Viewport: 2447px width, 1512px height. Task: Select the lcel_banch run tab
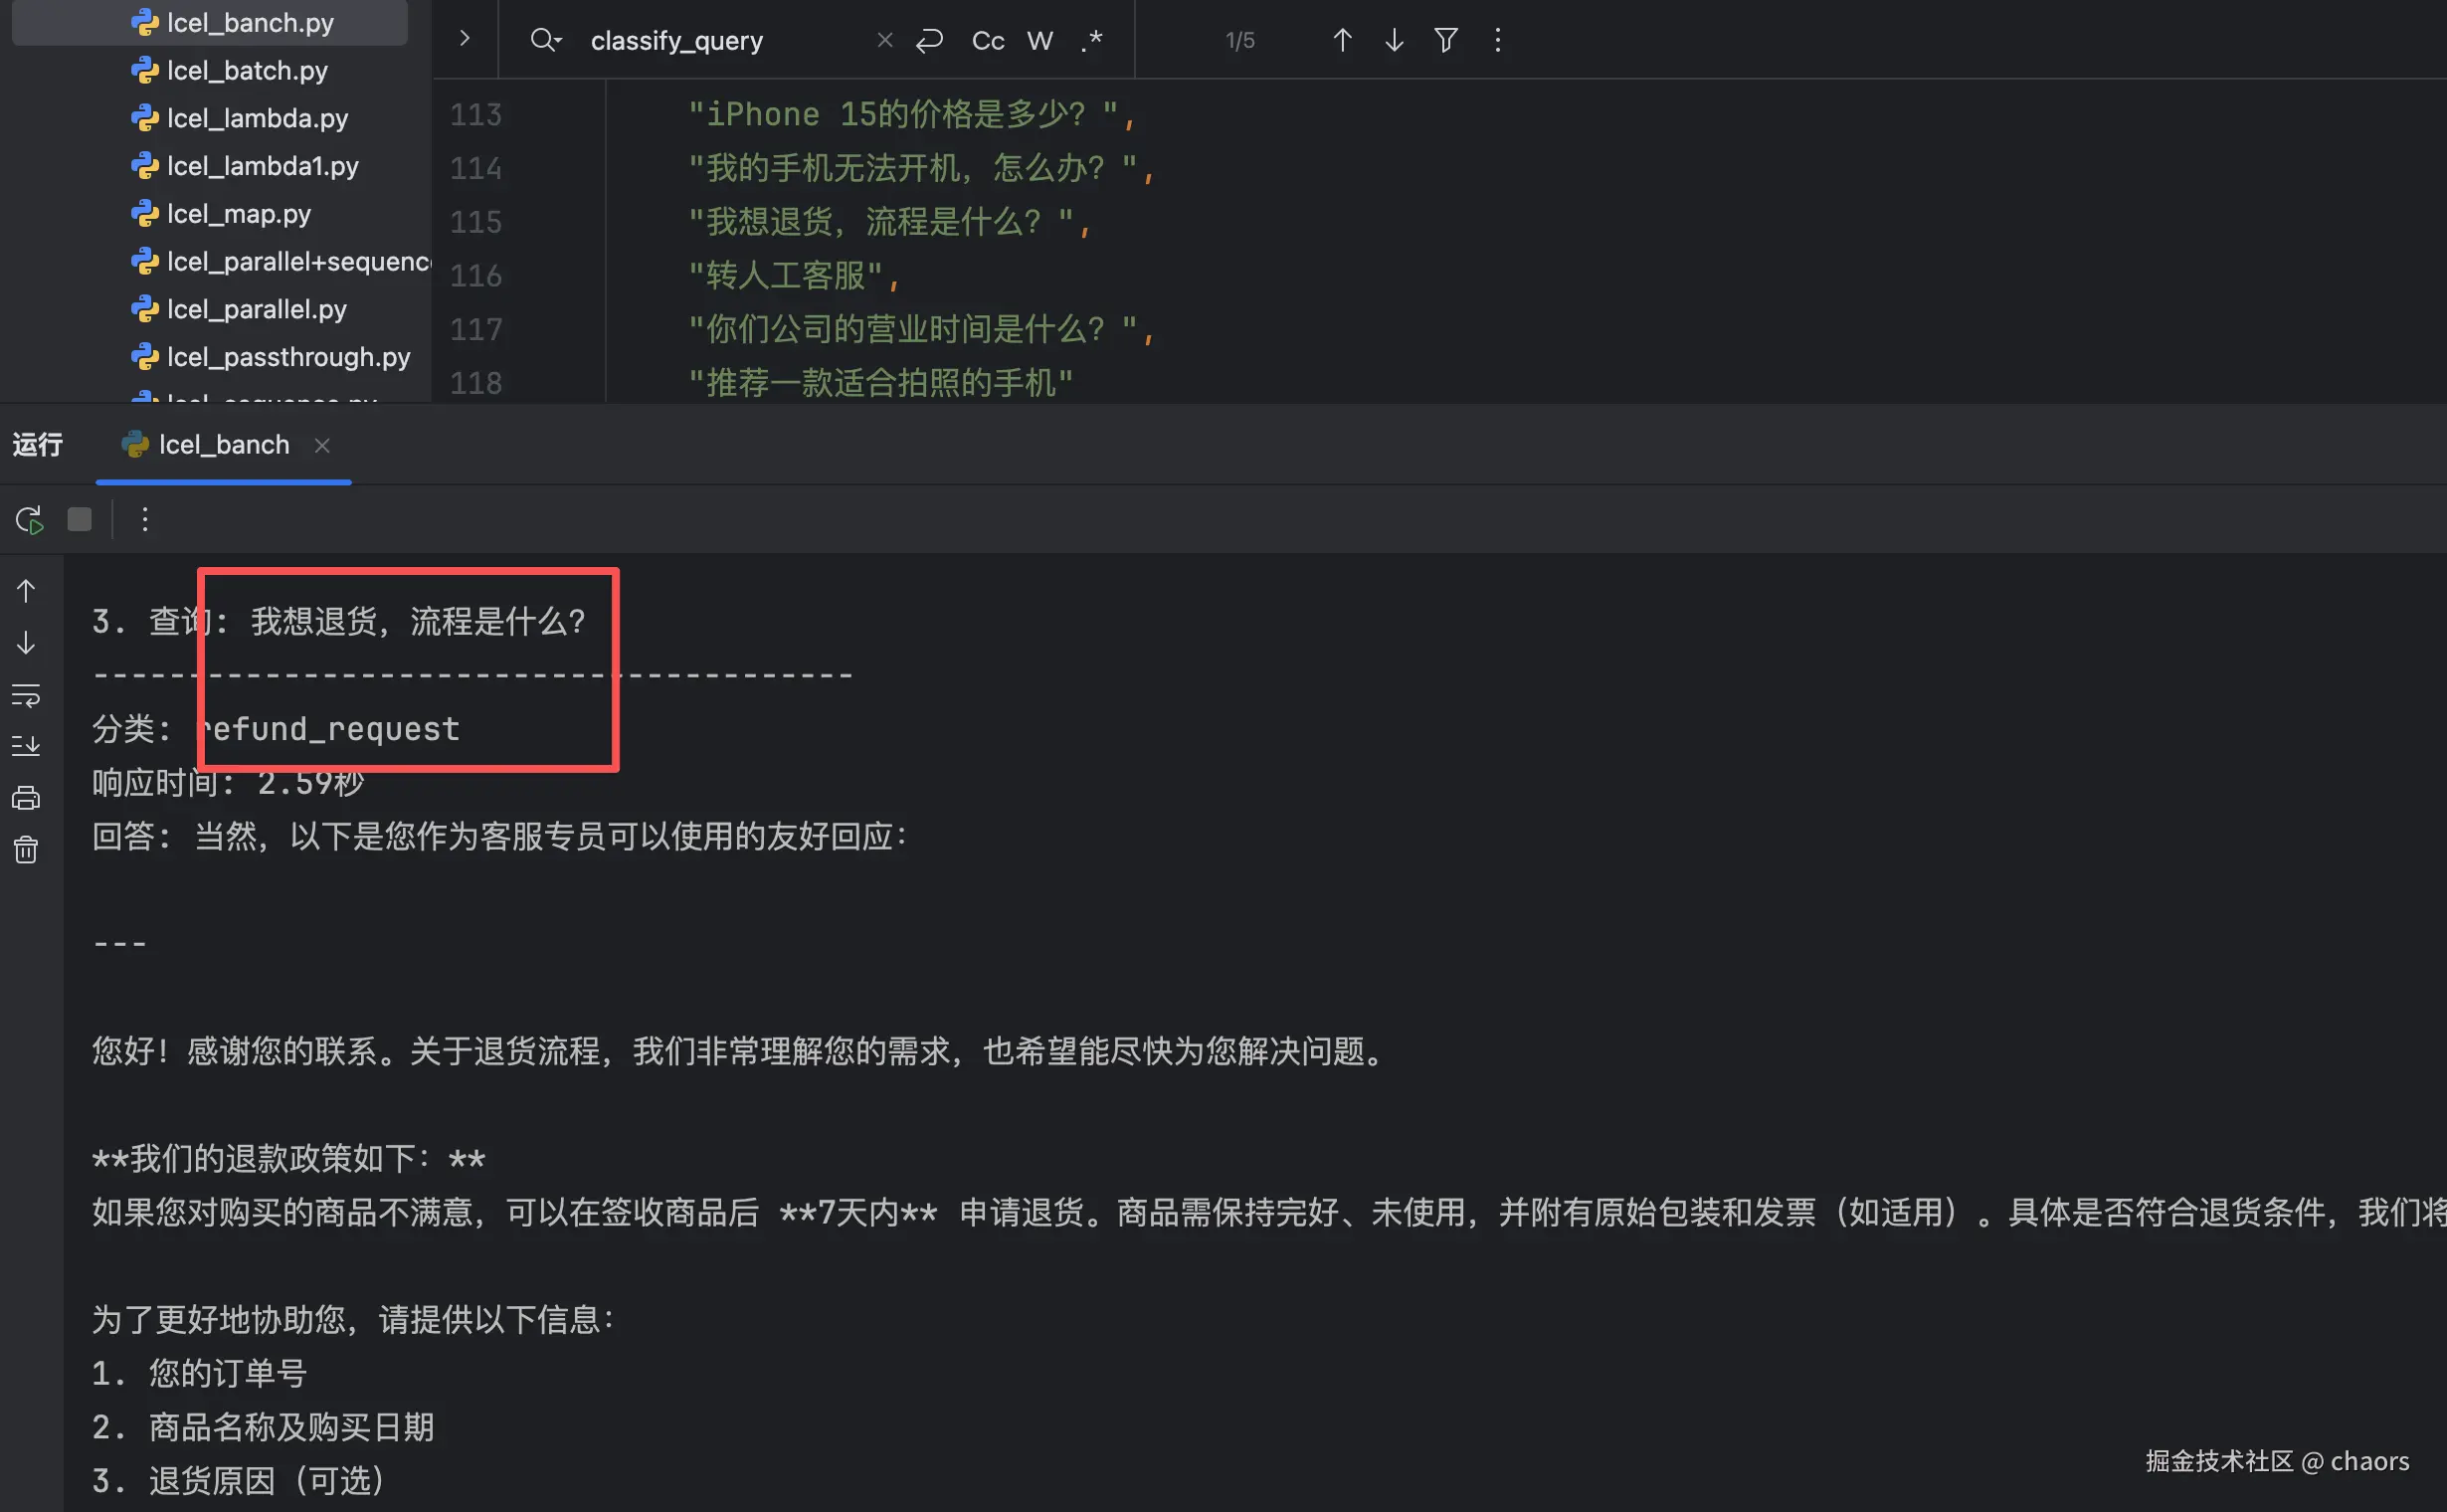pos(223,445)
